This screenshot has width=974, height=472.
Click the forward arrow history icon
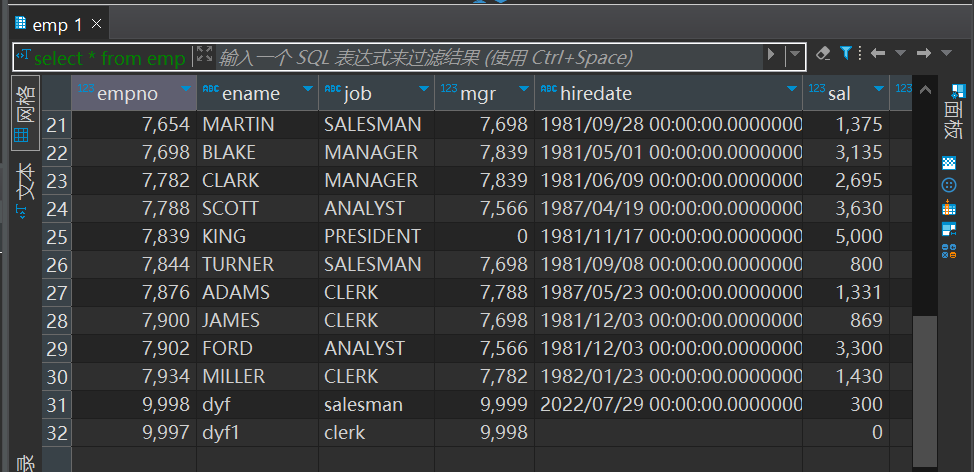(924, 53)
